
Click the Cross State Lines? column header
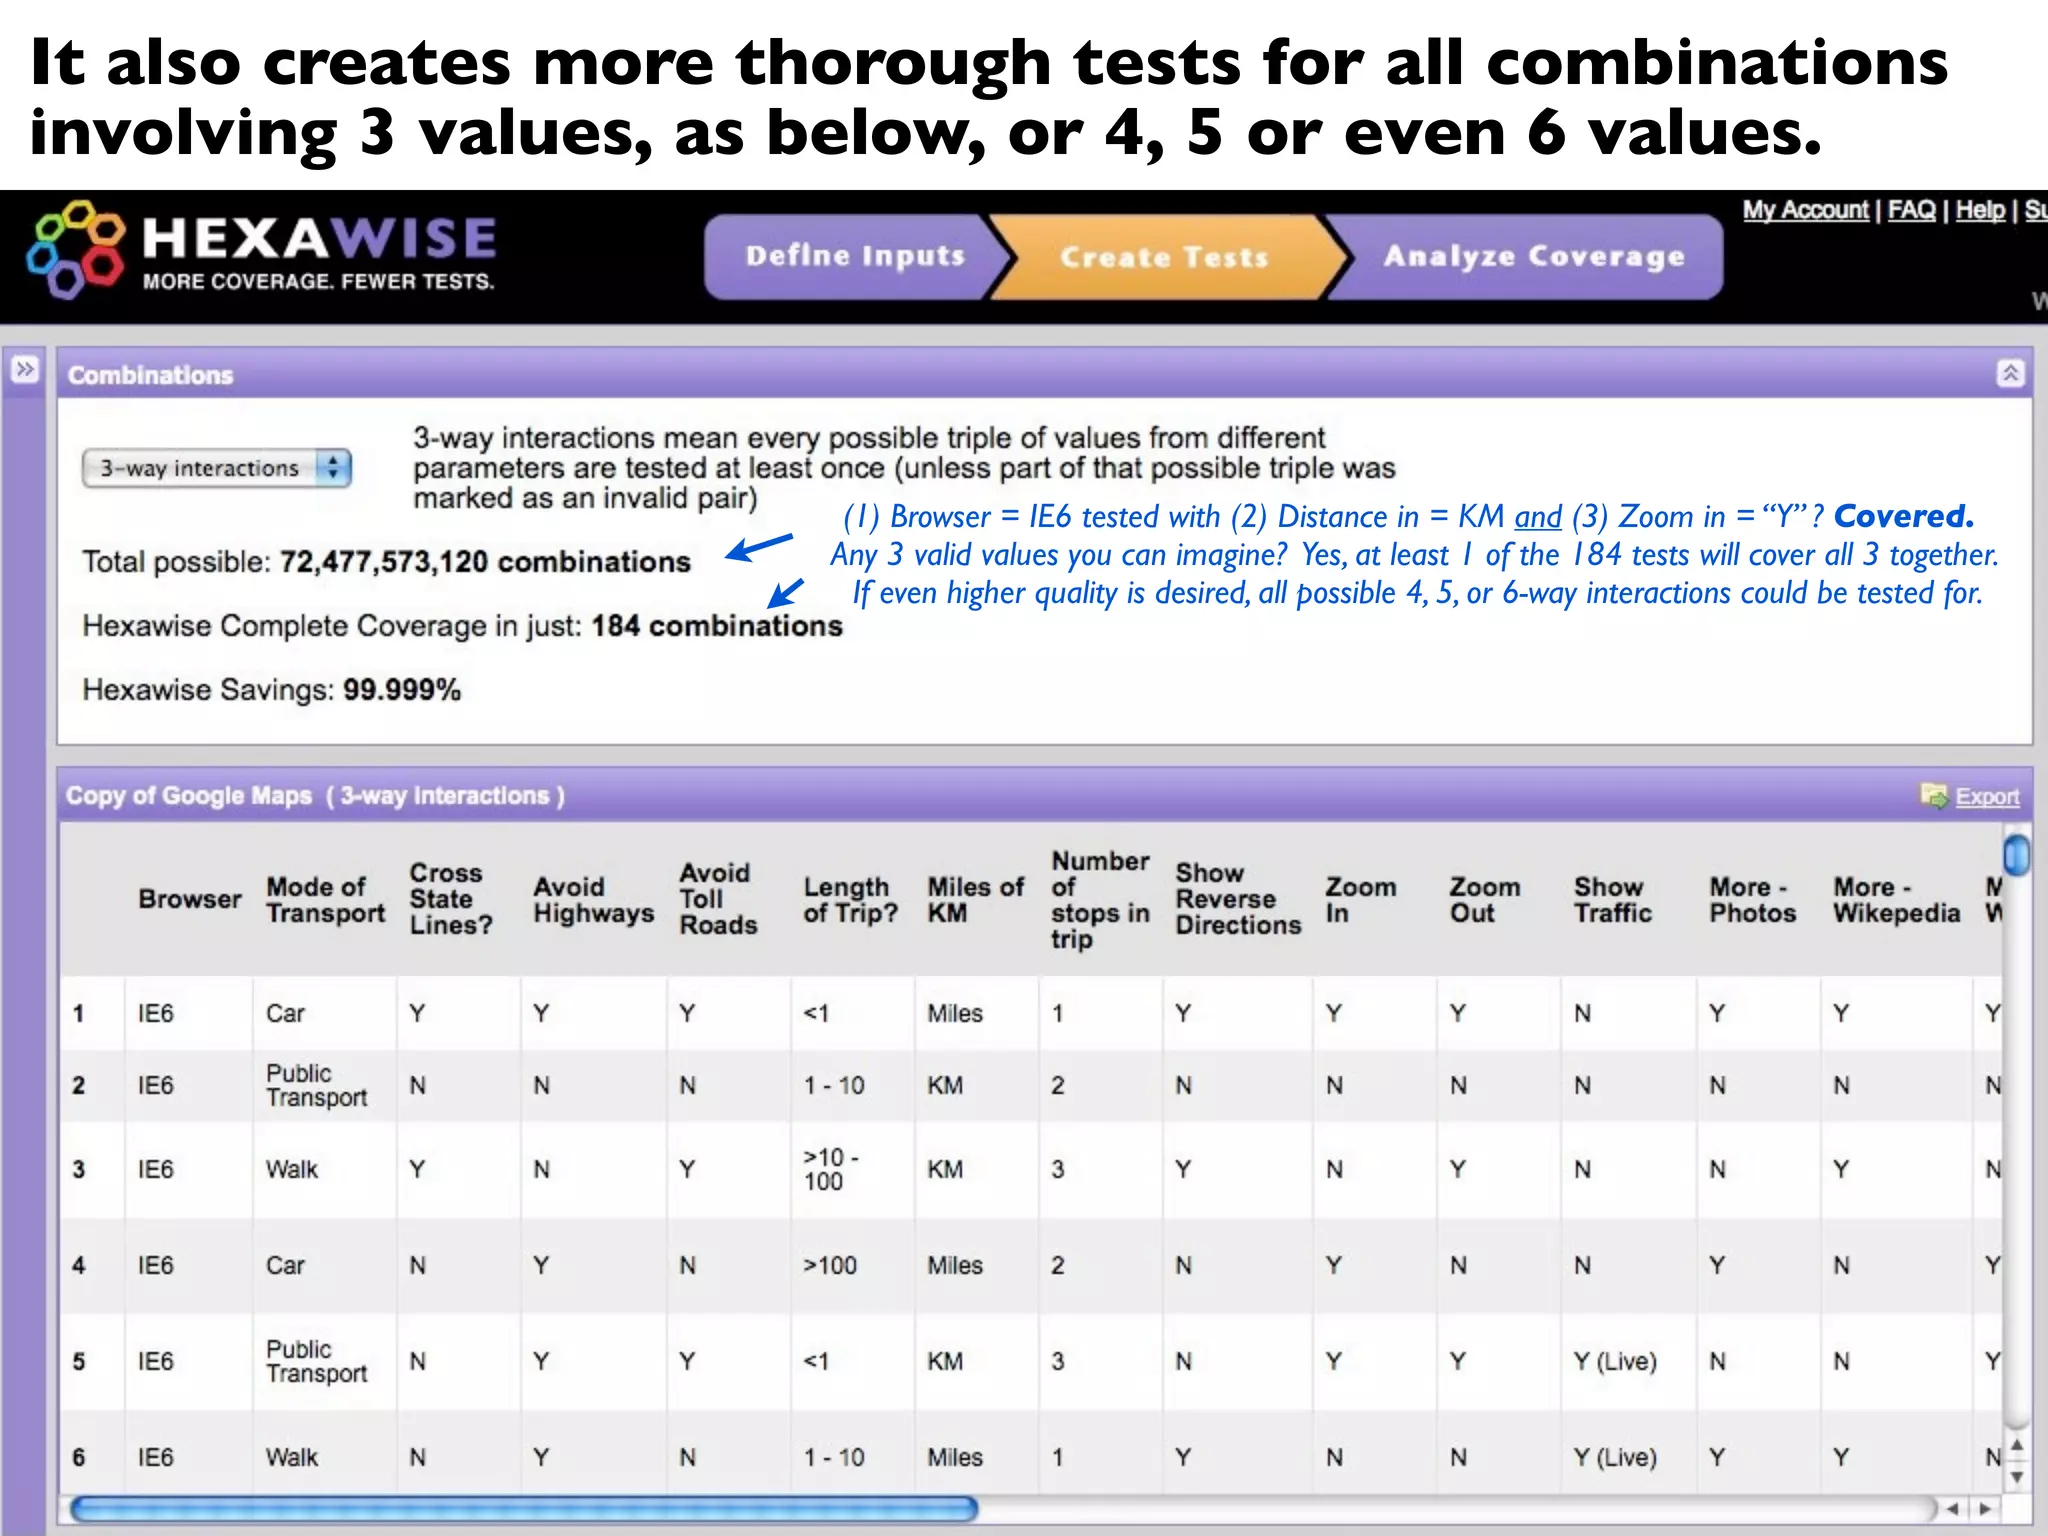point(451,899)
